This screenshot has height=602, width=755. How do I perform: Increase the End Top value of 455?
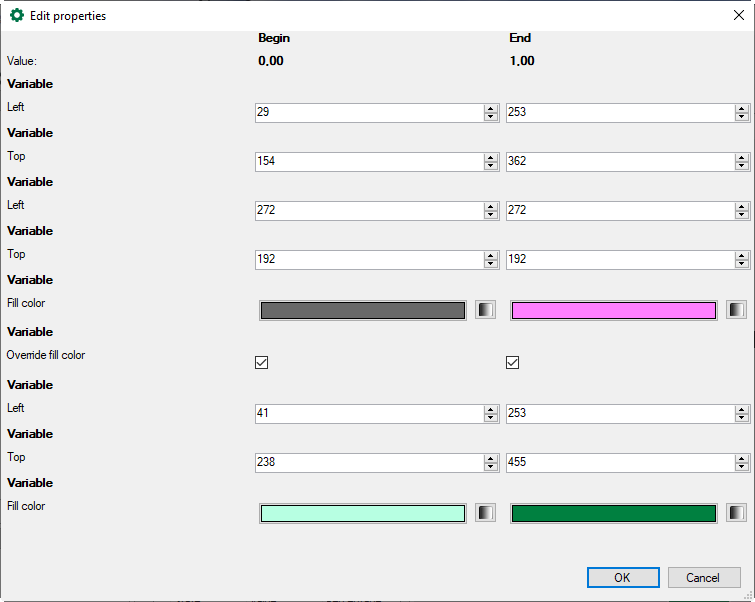[x=742, y=459]
